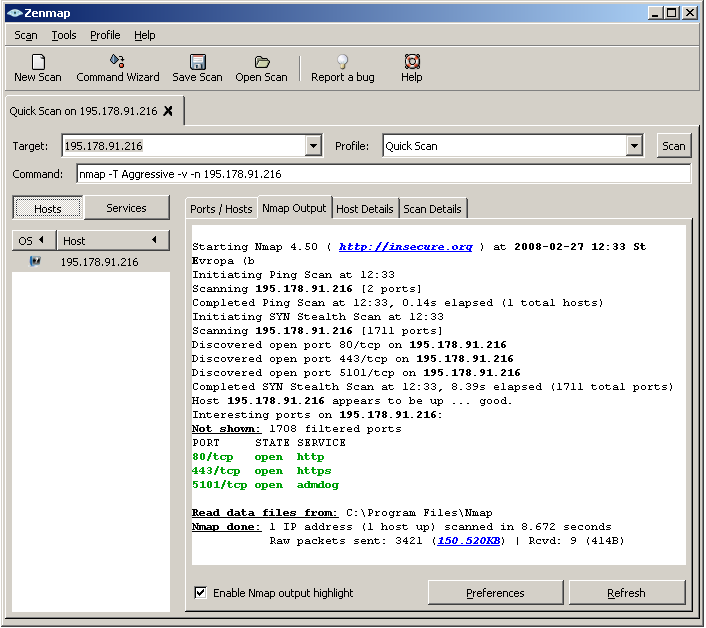Click the 5101/tcp open admdog line
Screen dimensions: 706x628
coord(266,485)
